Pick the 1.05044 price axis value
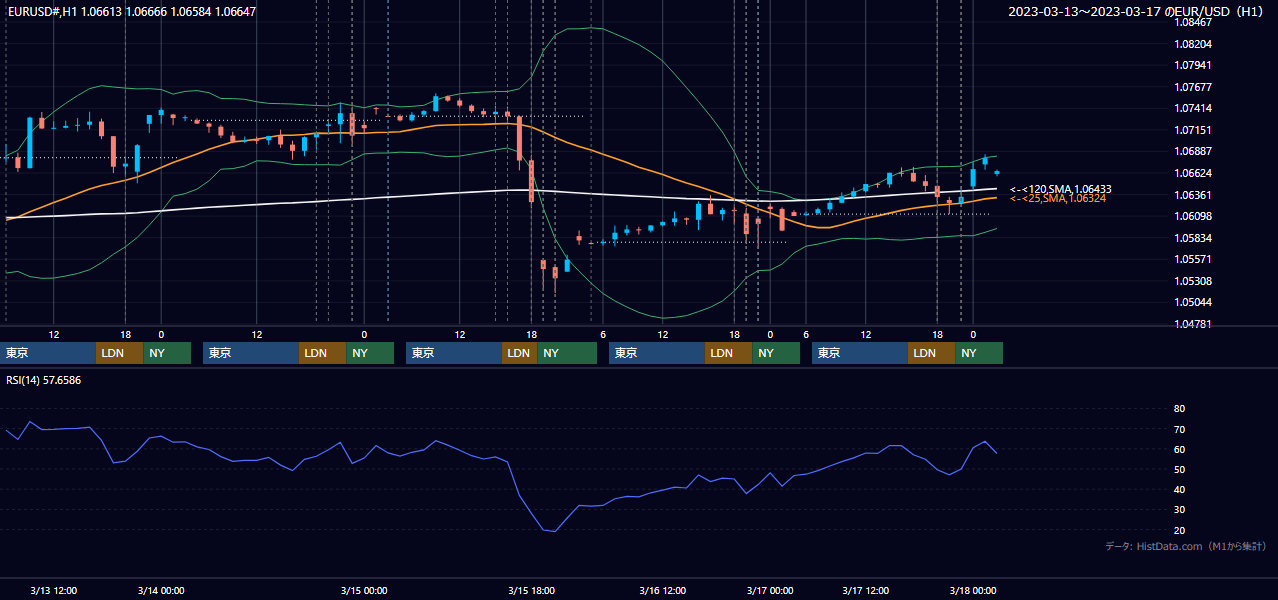This screenshot has height=600, width=1278. tap(1193, 302)
